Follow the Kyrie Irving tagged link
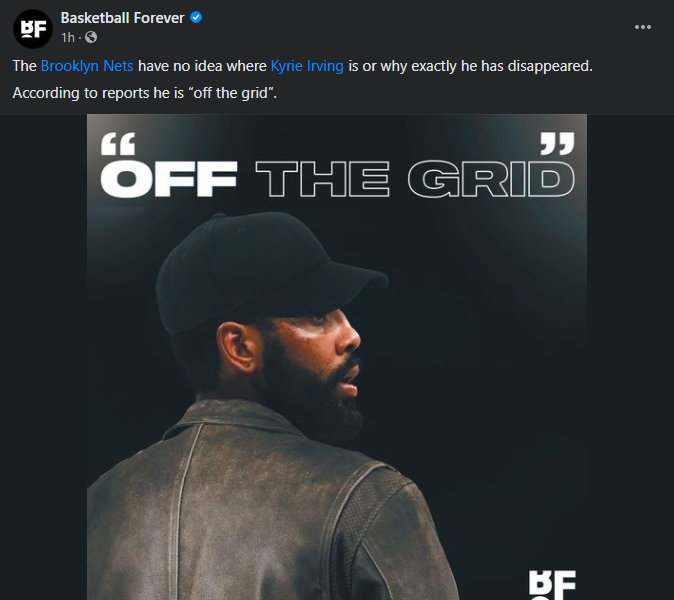The height and width of the screenshot is (600, 674). (307, 66)
